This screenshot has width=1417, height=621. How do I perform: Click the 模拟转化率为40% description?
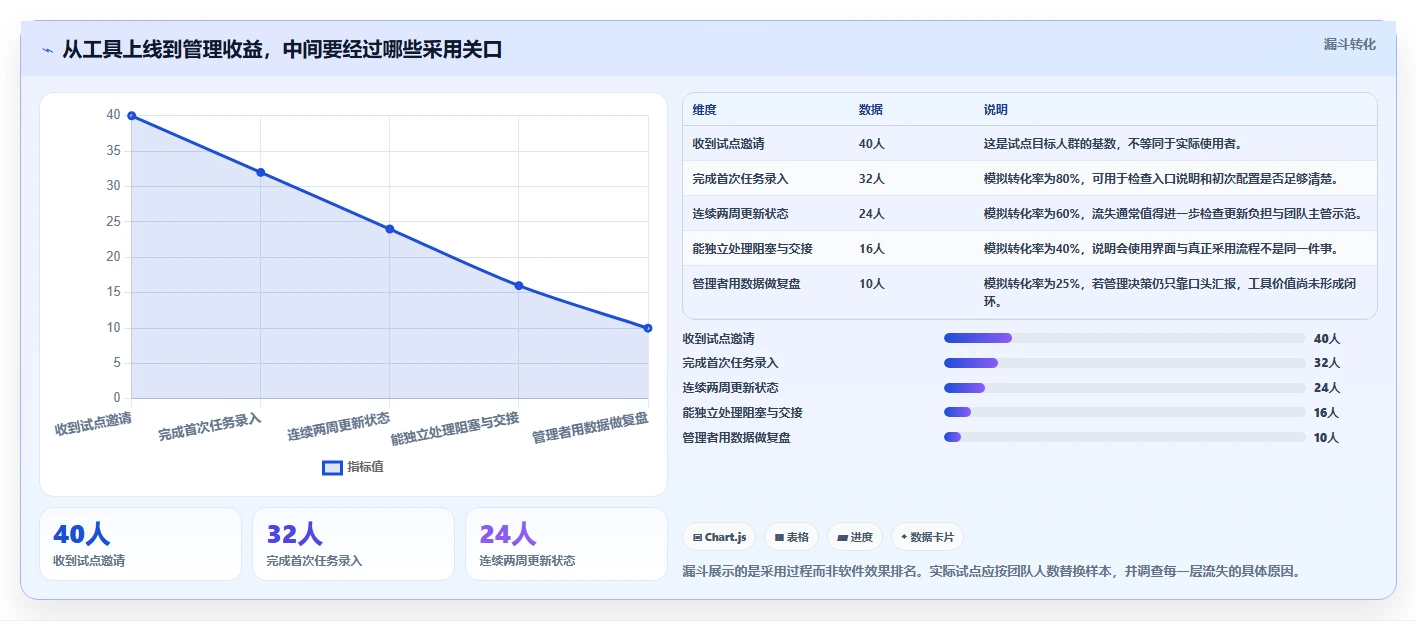[x=1161, y=249]
